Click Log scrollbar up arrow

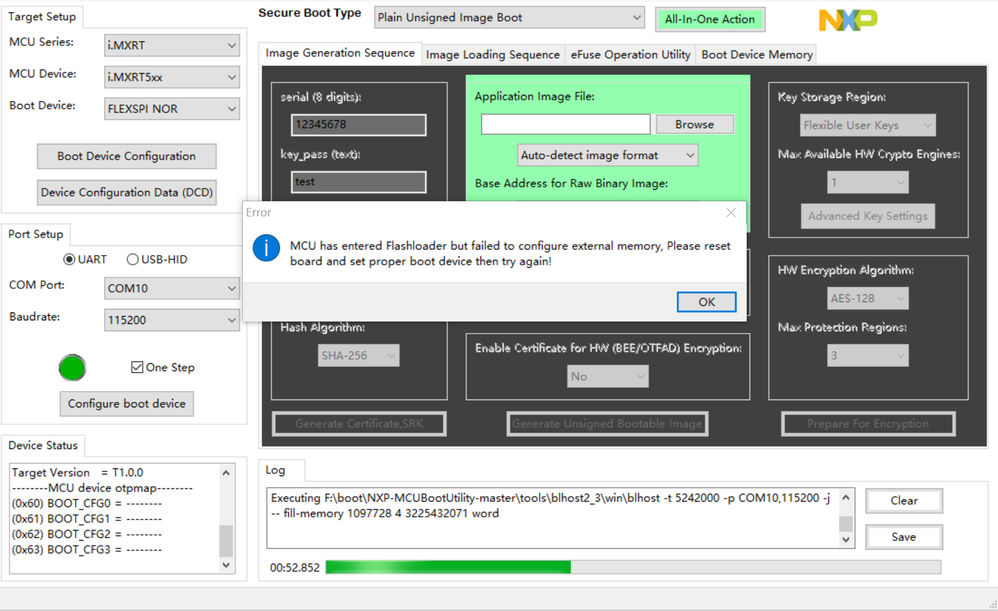click(x=846, y=498)
